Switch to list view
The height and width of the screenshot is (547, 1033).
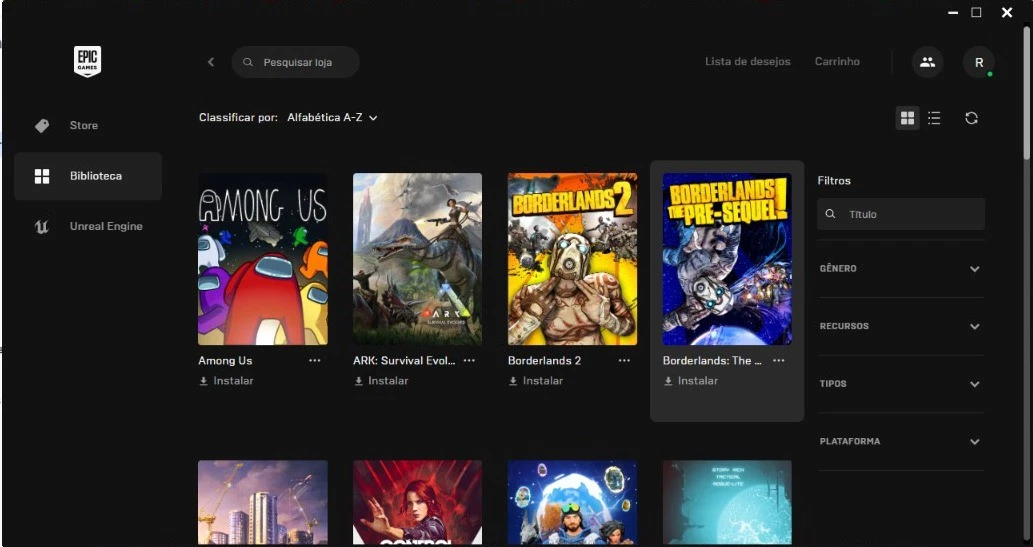click(x=934, y=118)
